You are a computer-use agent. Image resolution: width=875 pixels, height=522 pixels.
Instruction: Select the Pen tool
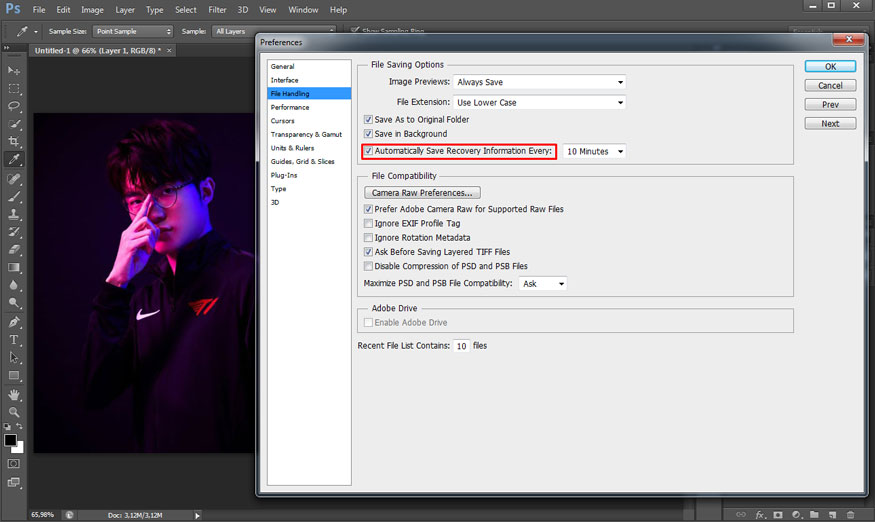point(14,322)
